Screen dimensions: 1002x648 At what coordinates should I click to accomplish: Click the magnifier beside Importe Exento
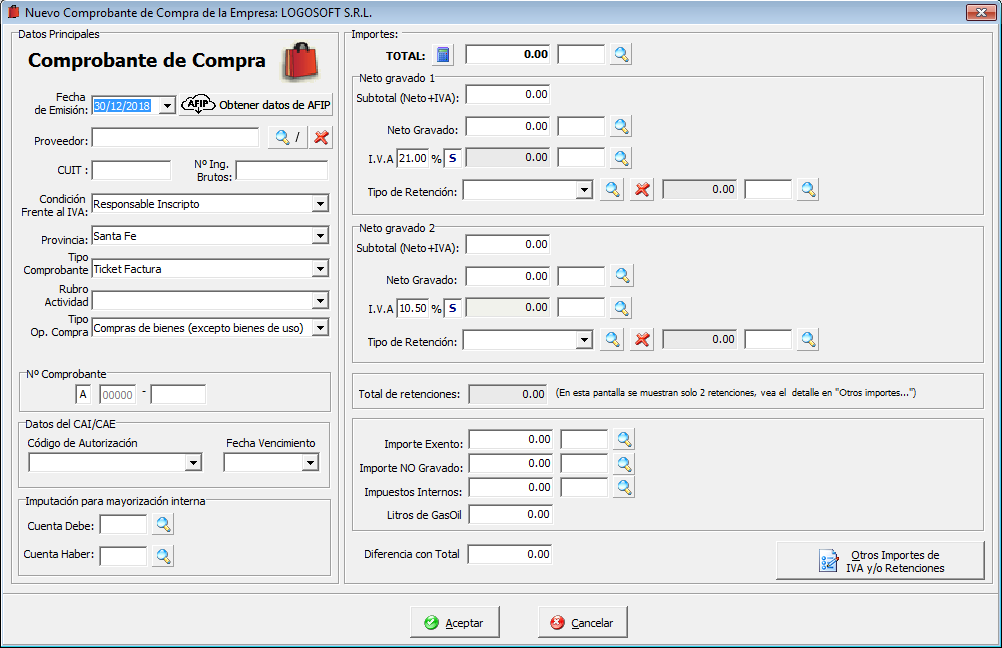[624, 440]
